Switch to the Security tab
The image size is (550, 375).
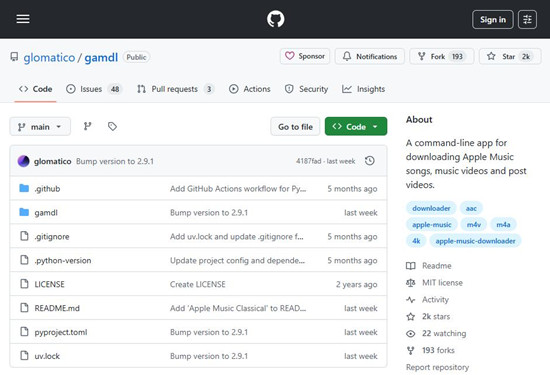pos(306,89)
